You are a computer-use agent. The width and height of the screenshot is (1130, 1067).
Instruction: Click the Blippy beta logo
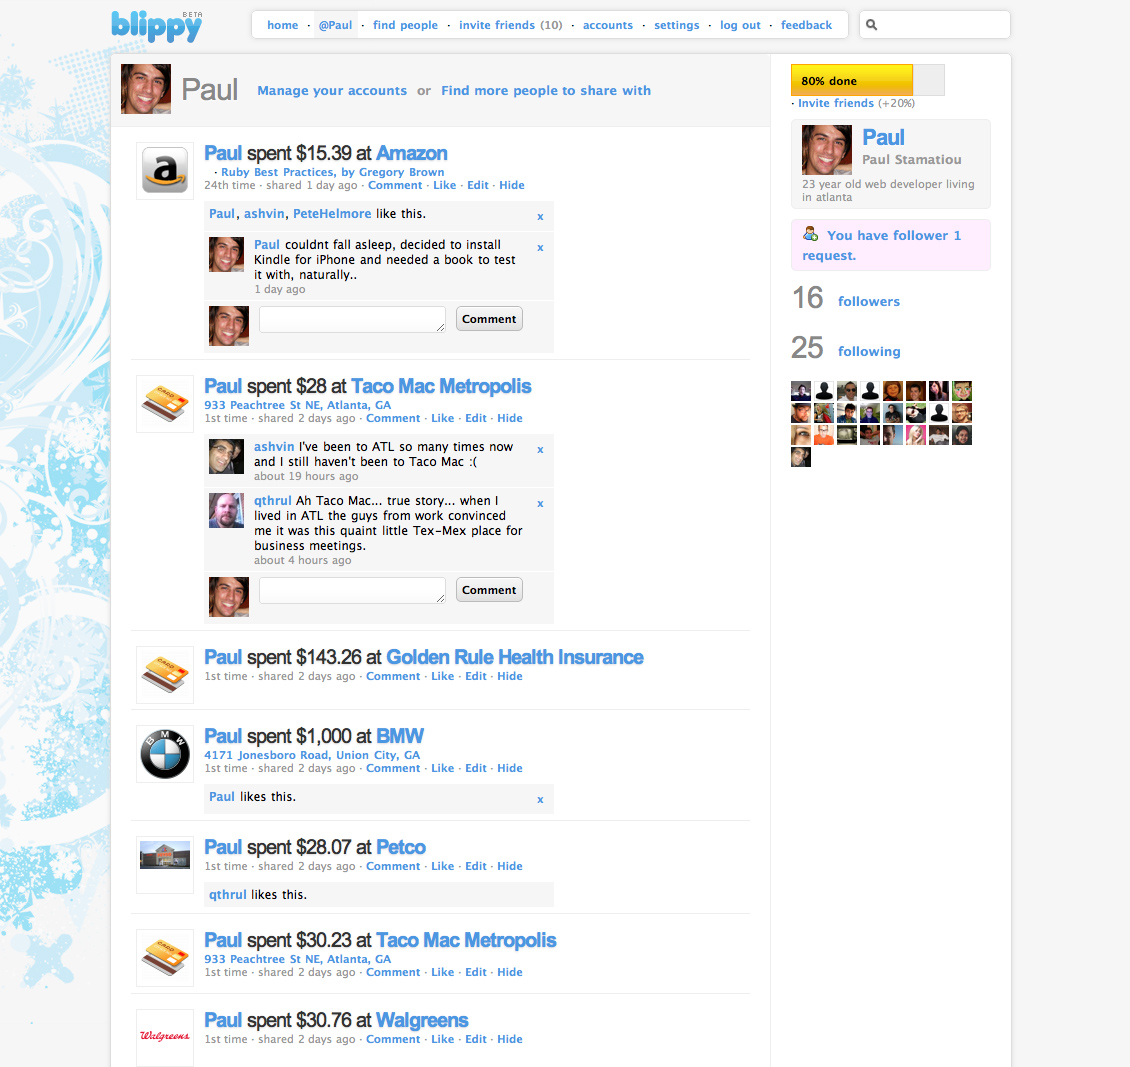click(x=157, y=27)
